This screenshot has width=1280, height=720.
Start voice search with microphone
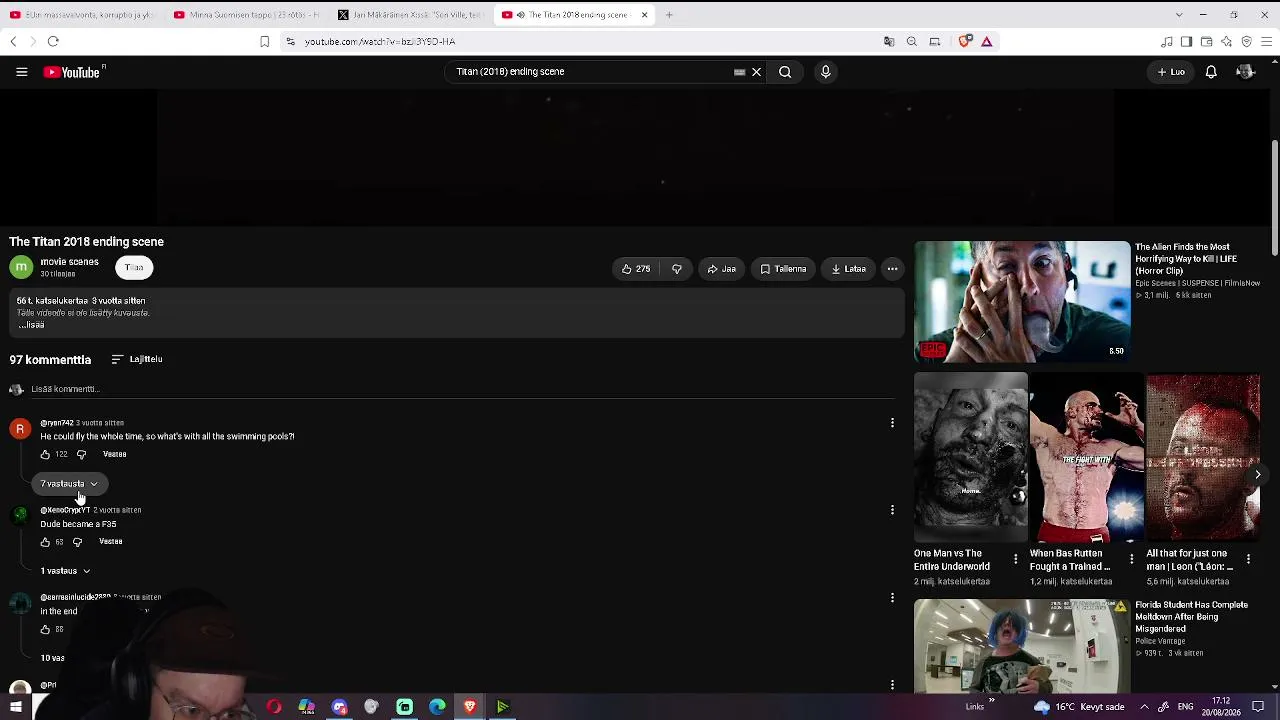(x=825, y=72)
